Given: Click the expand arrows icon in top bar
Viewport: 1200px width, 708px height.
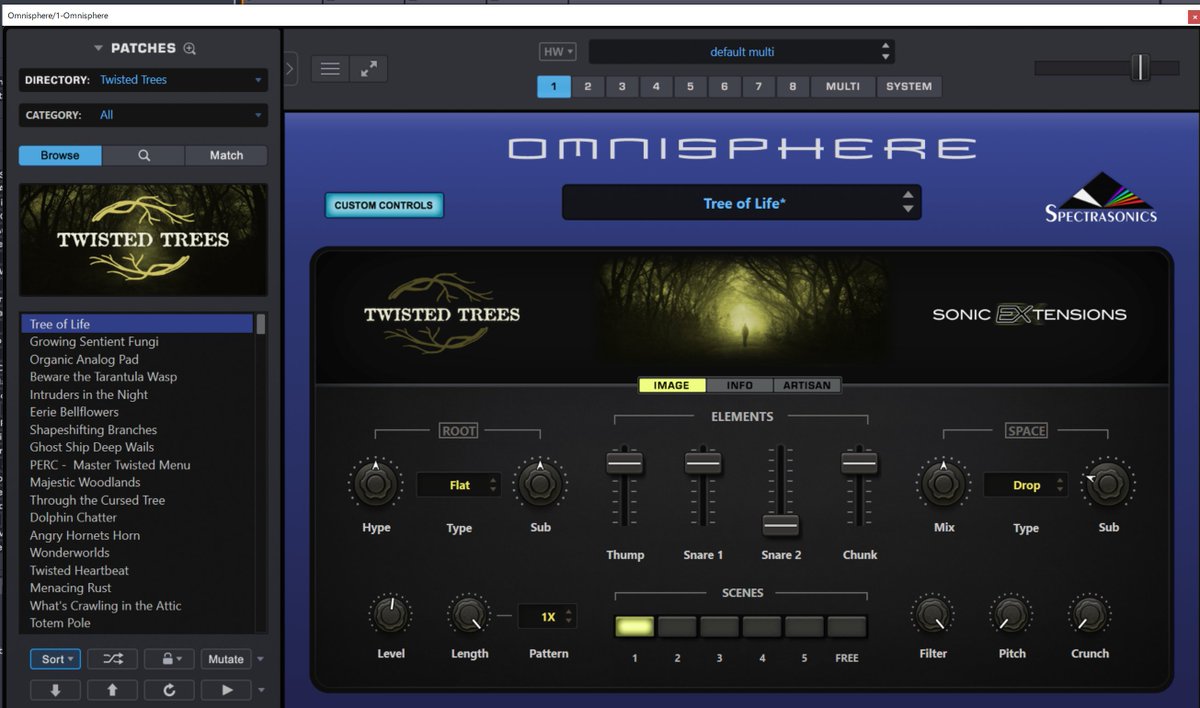Looking at the screenshot, I should (x=369, y=69).
